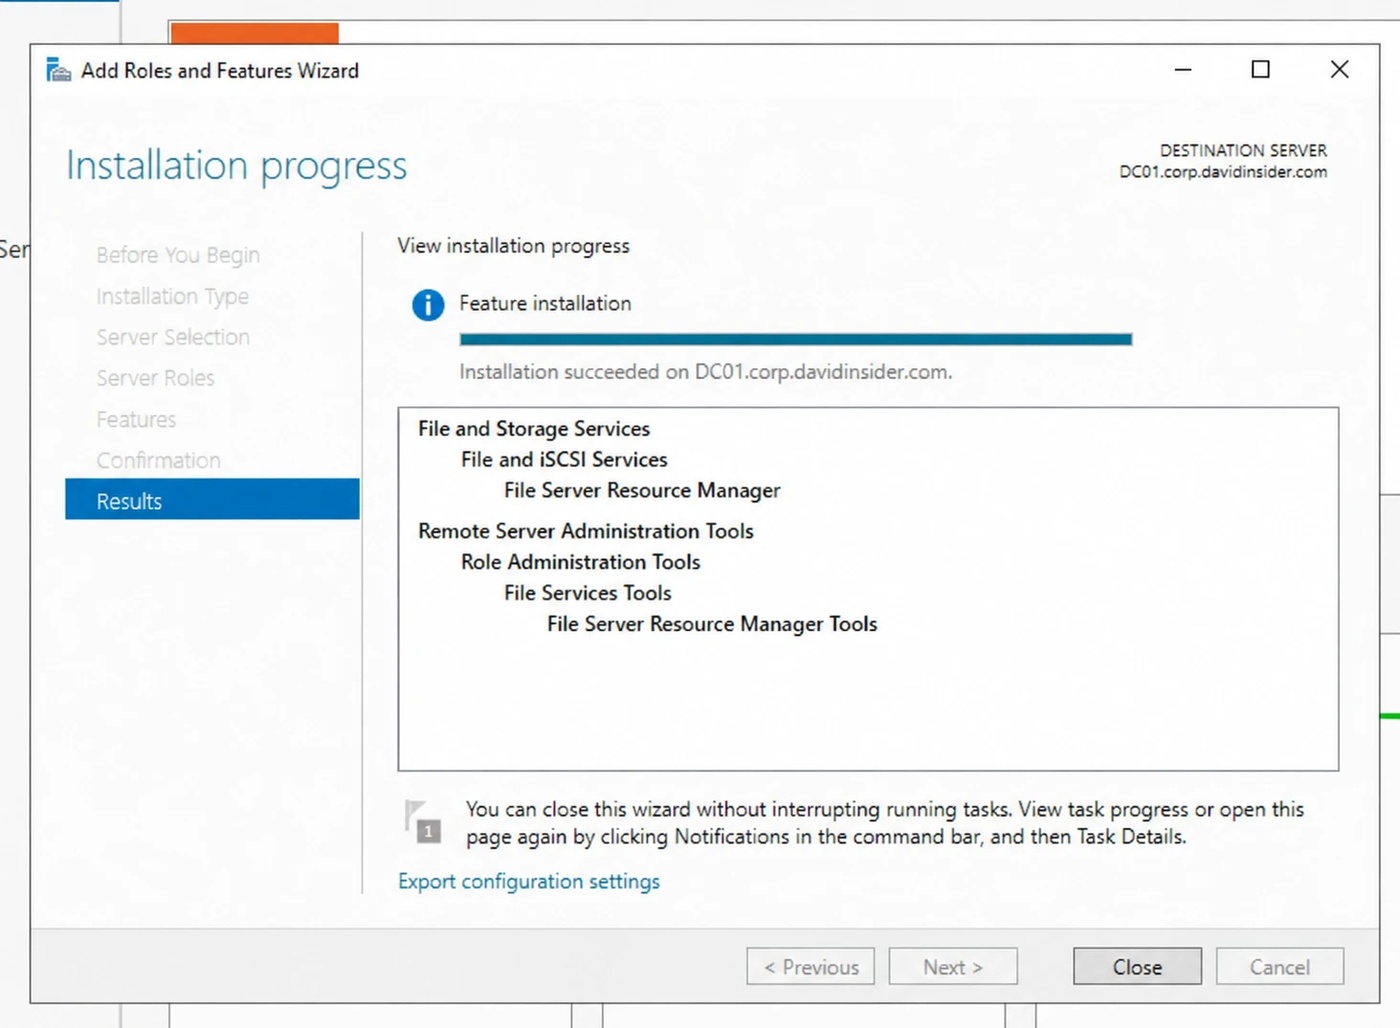
Task: Click the < Previous button
Action: (811, 967)
